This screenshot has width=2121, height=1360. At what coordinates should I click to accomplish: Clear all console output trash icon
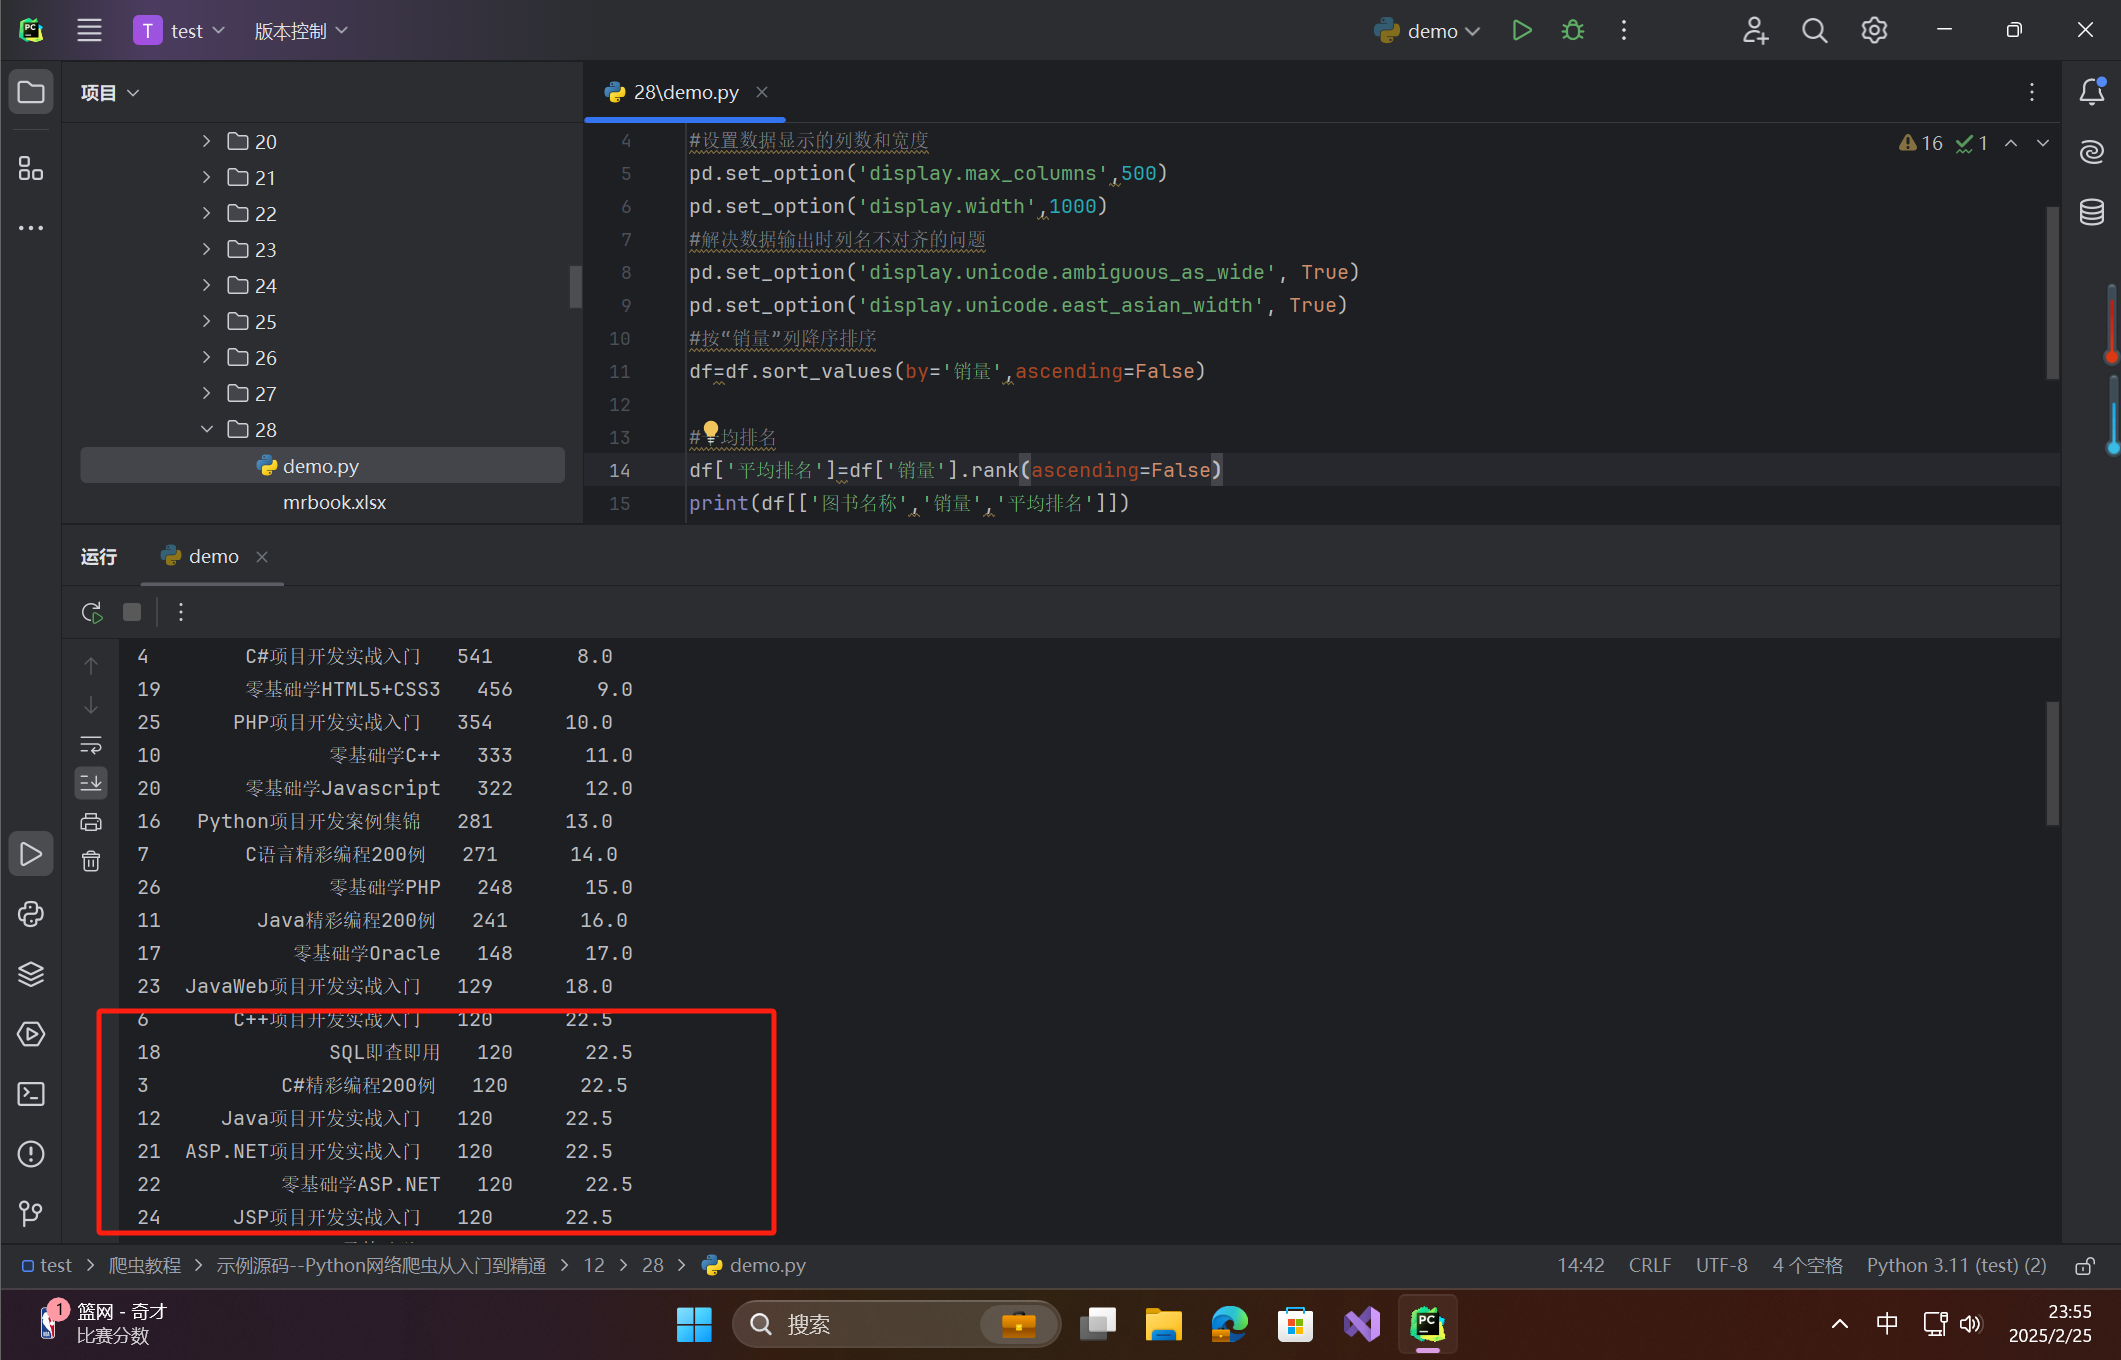(91, 861)
